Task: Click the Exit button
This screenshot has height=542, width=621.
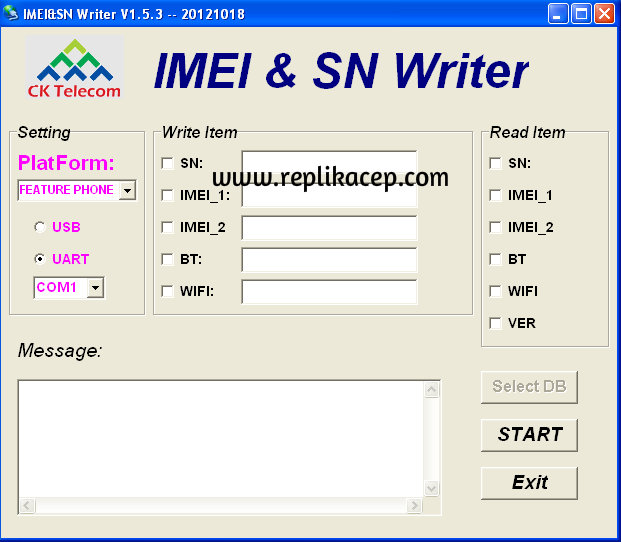Action: (529, 482)
